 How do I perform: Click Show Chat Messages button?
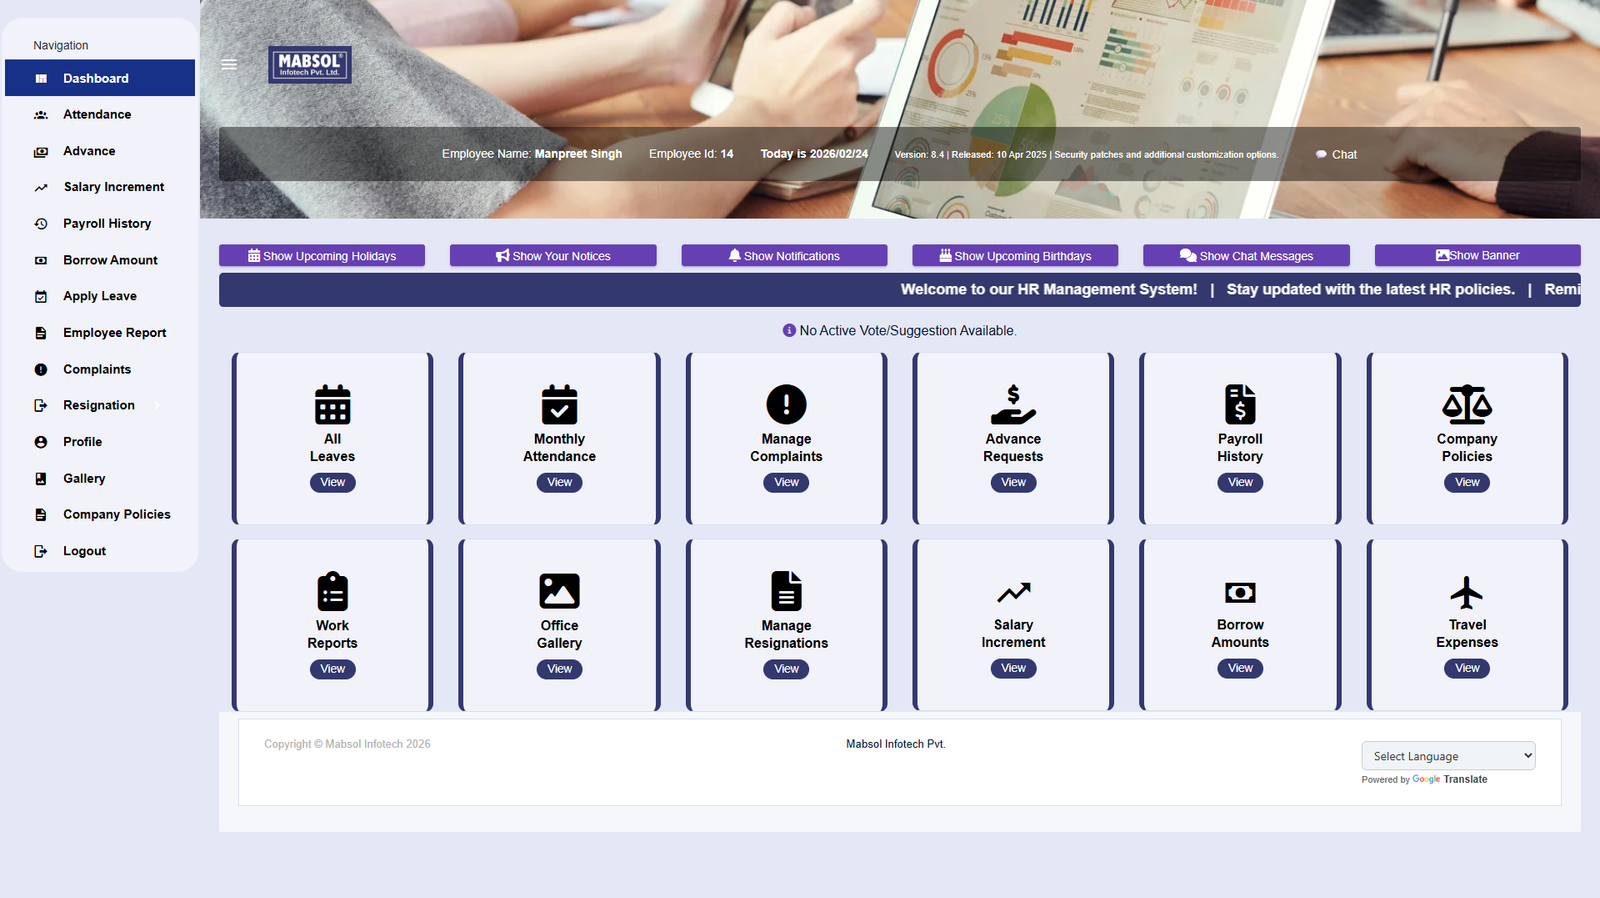(x=1246, y=256)
